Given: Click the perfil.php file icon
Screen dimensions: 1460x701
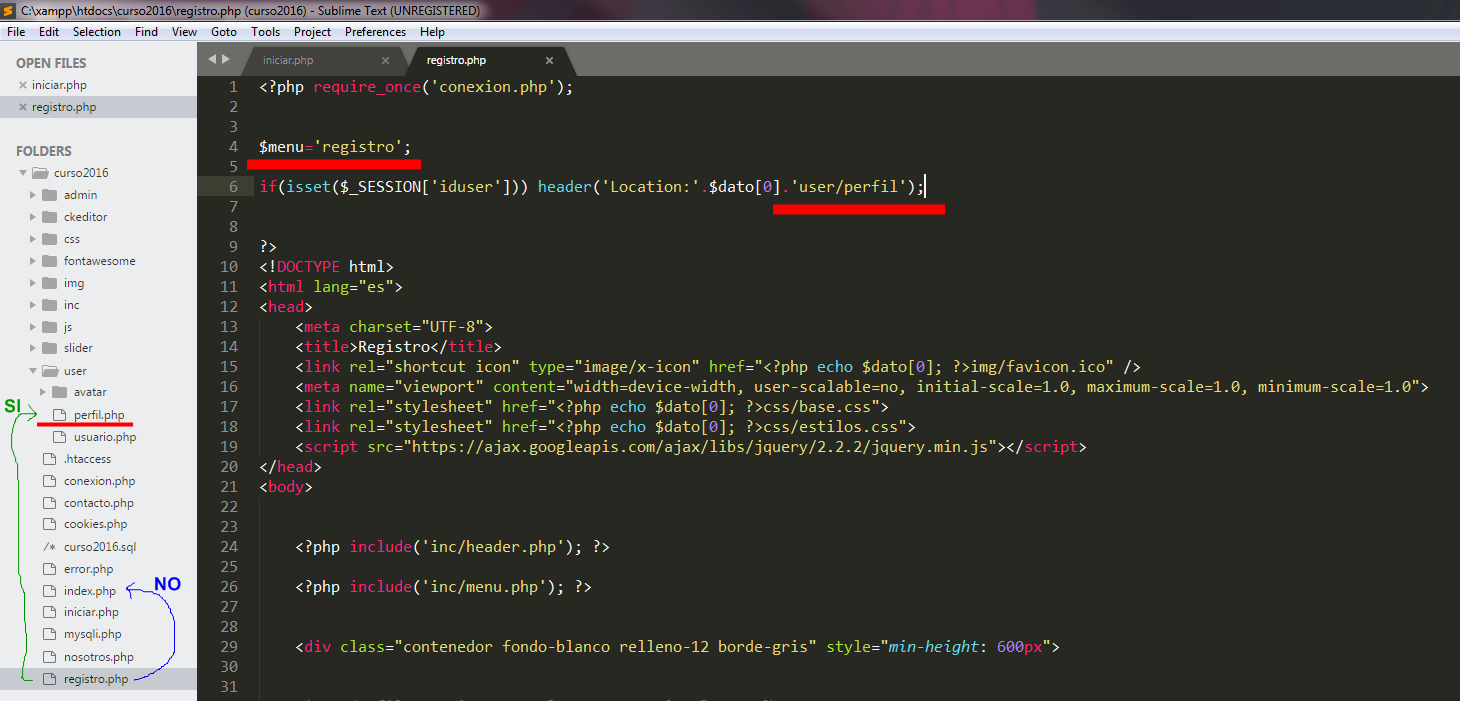Looking at the screenshot, I should point(59,415).
